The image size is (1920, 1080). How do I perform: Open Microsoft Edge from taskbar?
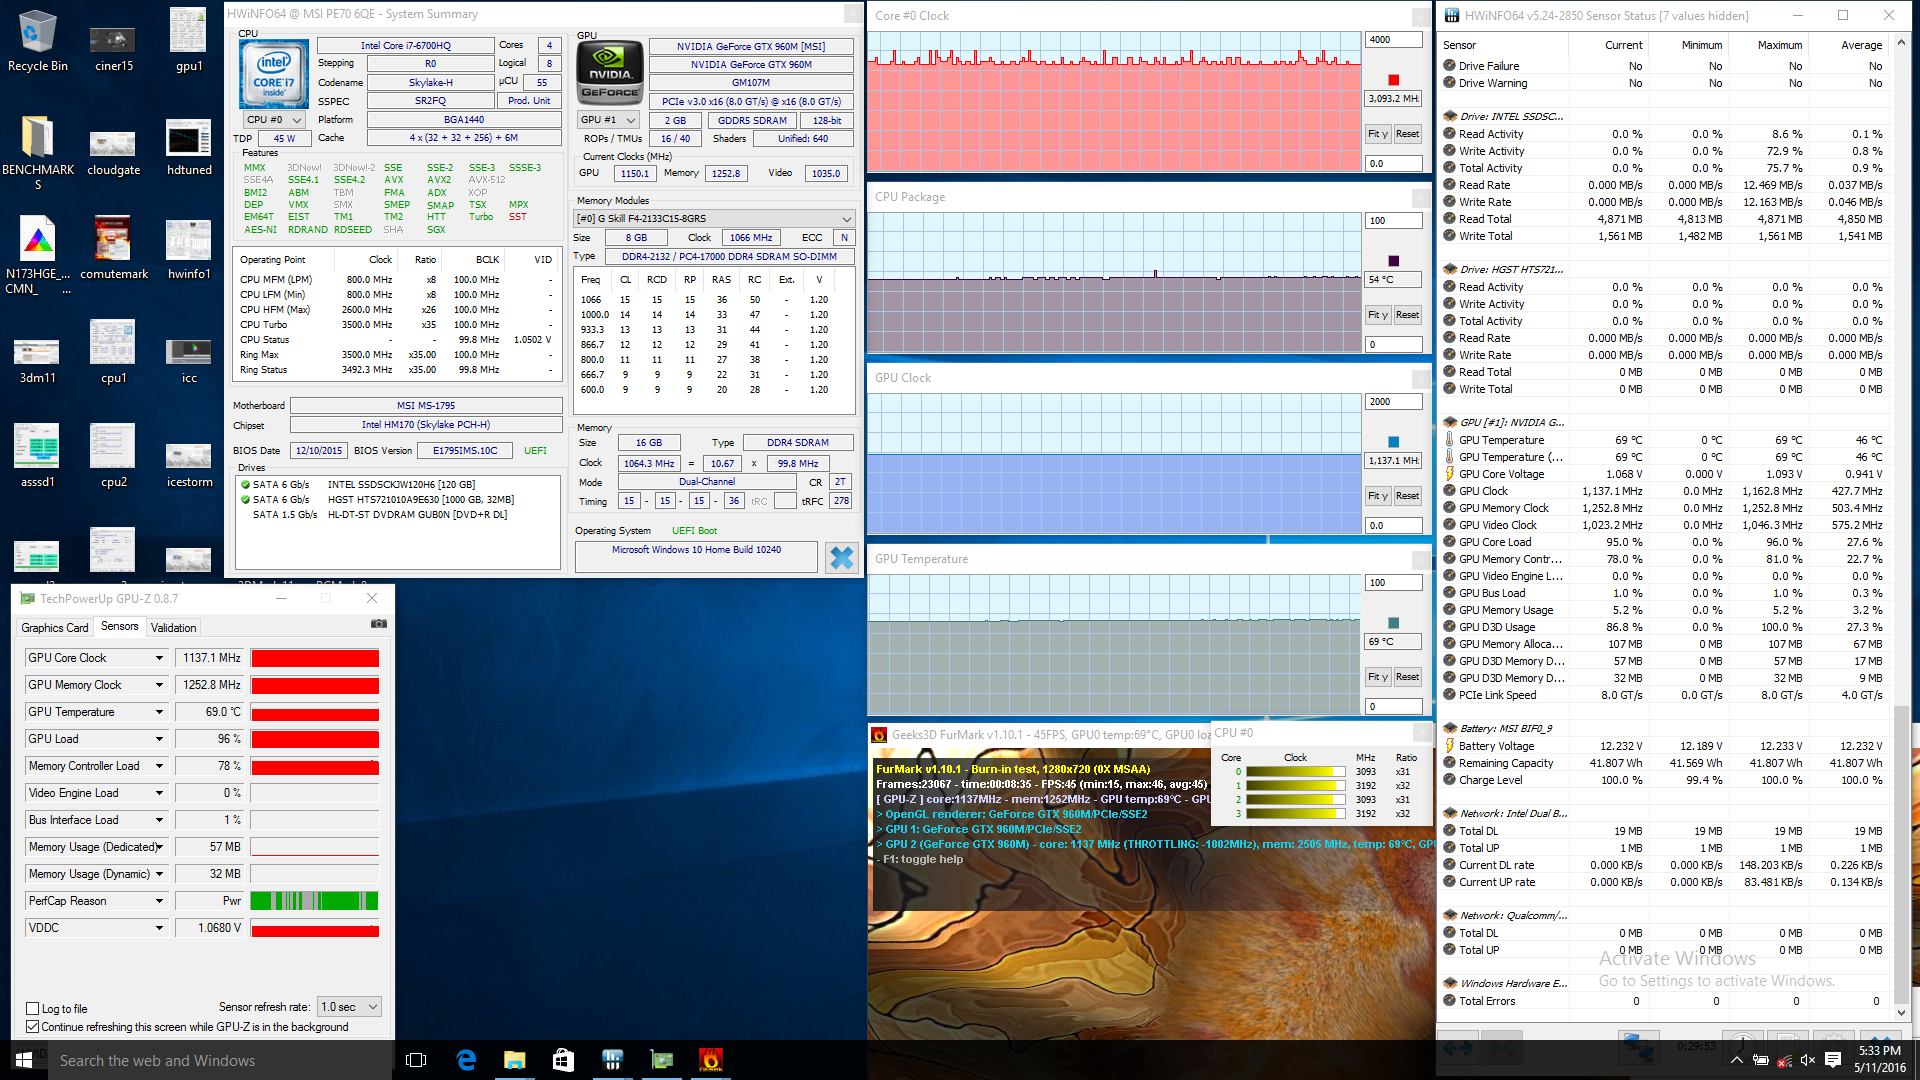point(466,1060)
